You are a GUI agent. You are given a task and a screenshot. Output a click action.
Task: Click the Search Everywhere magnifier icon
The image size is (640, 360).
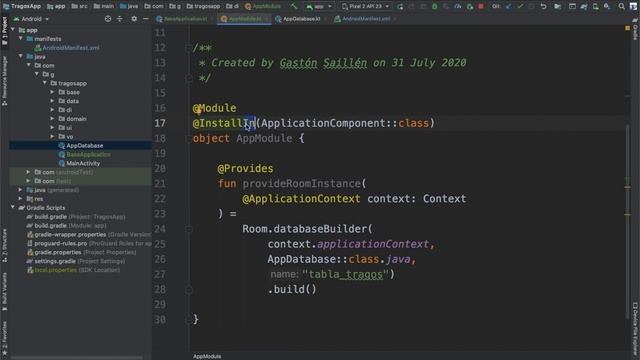pyautogui.click(x=621, y=7)
